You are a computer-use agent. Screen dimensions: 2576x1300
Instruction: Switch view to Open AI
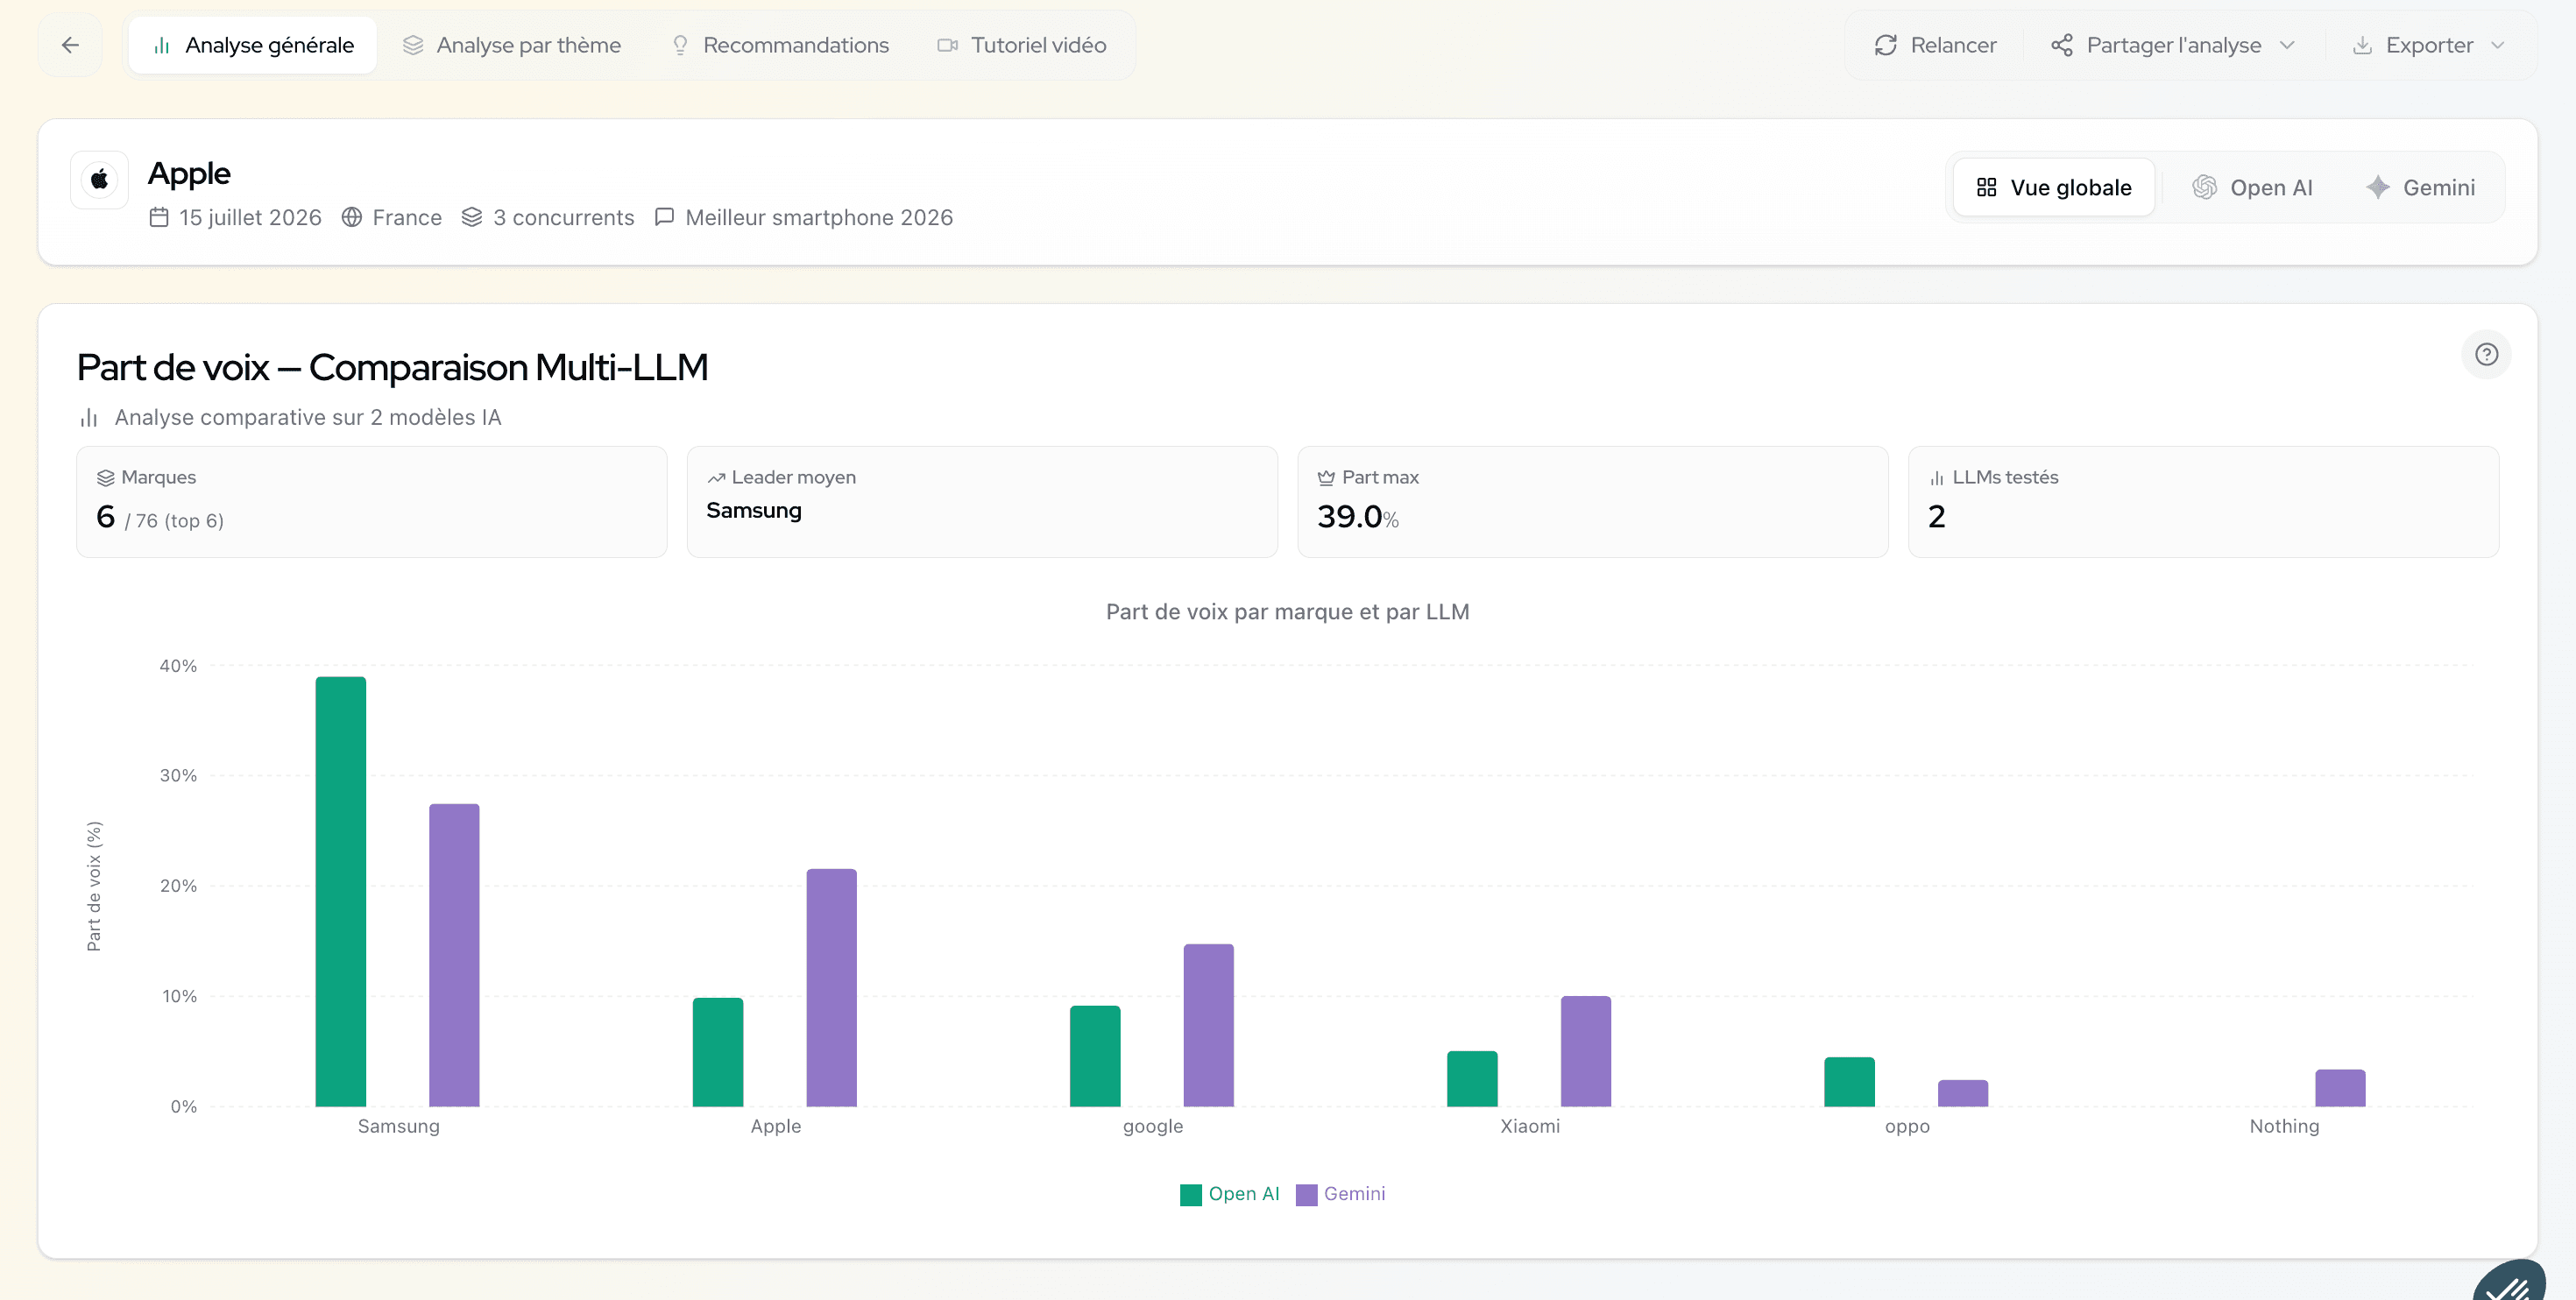pos(2252,187)
